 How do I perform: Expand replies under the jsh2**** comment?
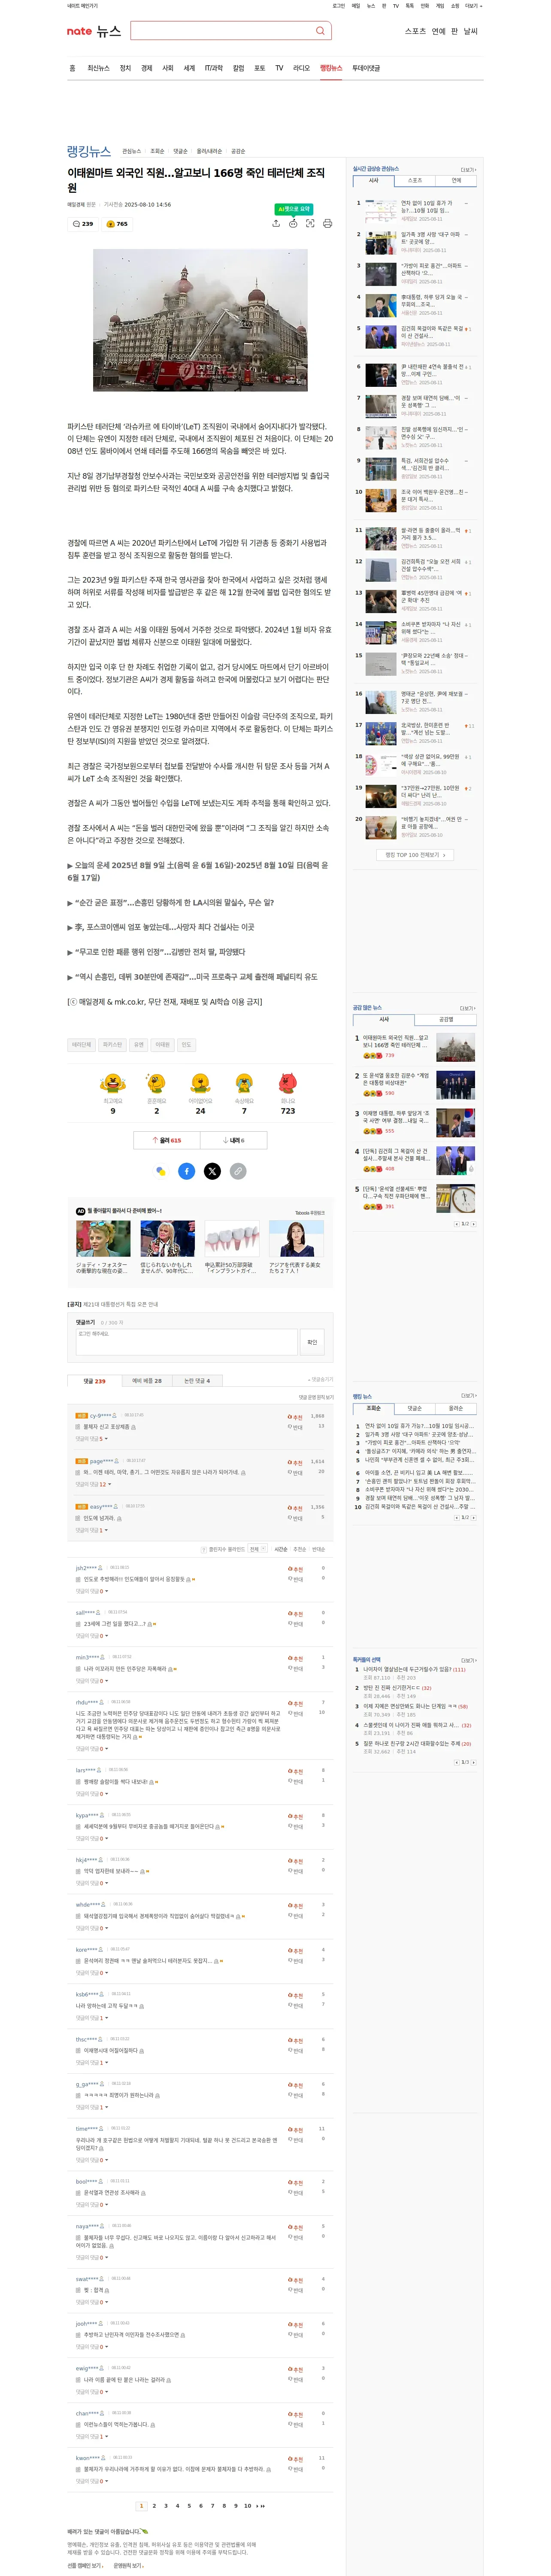coord(91,1591)
